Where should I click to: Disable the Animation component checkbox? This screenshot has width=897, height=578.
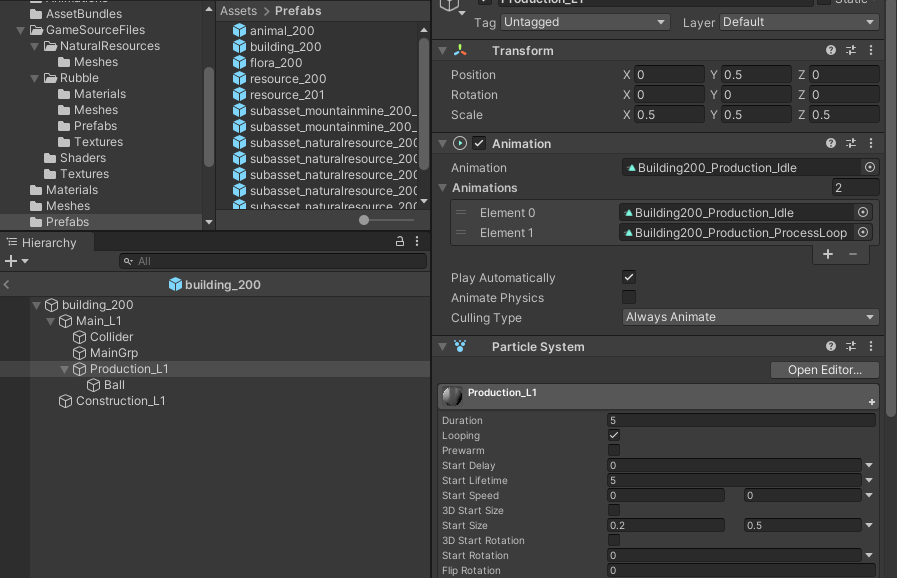479,143
